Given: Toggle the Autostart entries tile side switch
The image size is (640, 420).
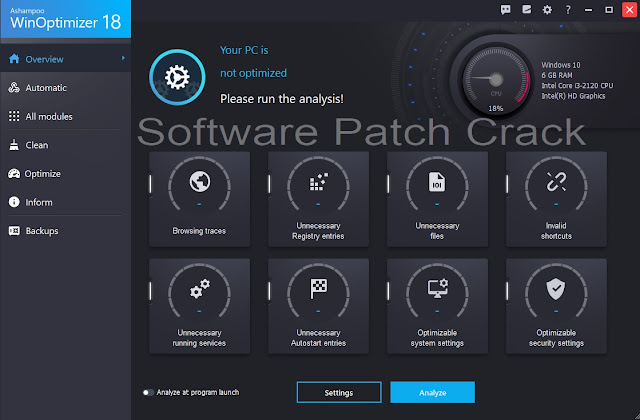Looking at the screenshot, I should [x=269, y=291].
